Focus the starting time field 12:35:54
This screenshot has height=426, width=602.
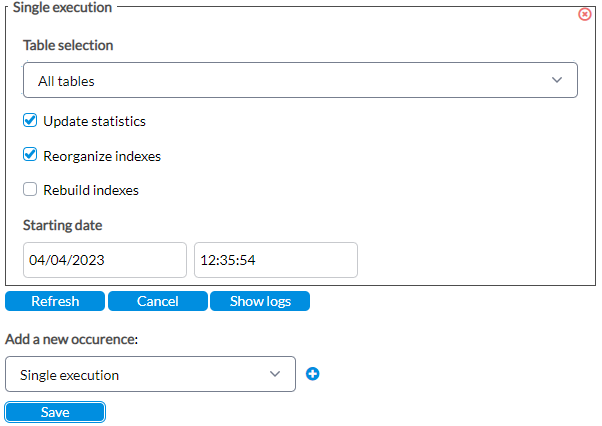[276, 260]
